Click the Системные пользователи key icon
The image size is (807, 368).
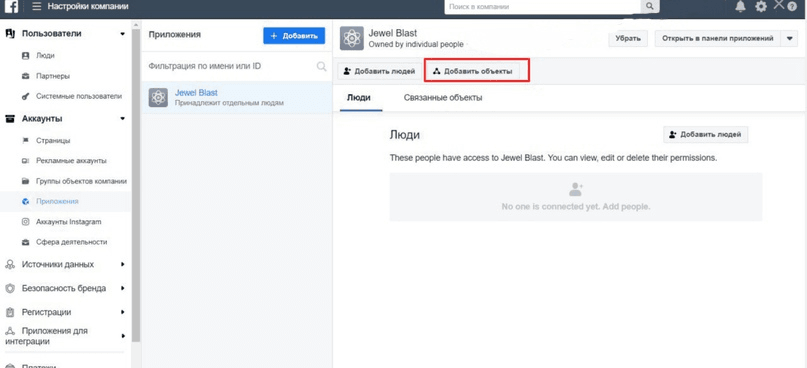click(x=25, y=96)
